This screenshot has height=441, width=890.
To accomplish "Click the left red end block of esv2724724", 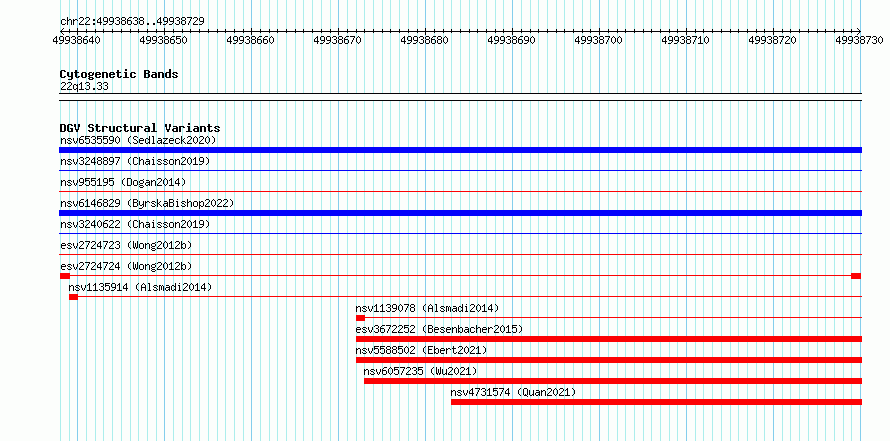I will coord(65,276).
